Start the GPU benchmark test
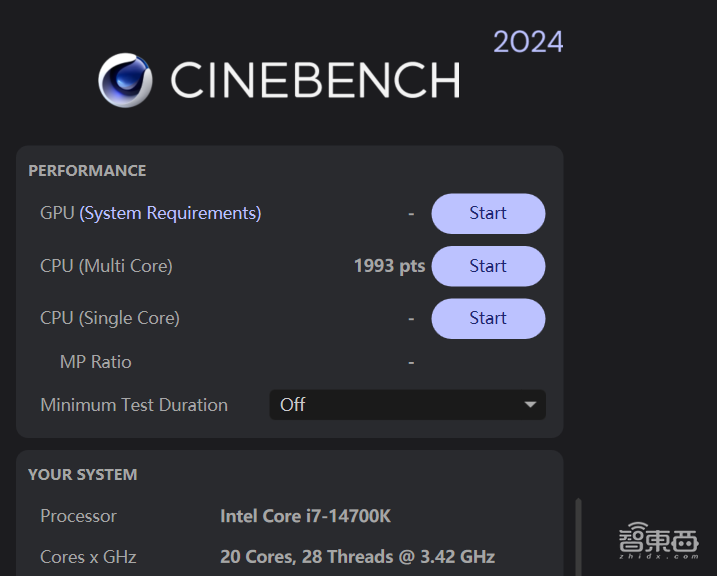The width and height of the screenshot is (717, 576). 488,213
